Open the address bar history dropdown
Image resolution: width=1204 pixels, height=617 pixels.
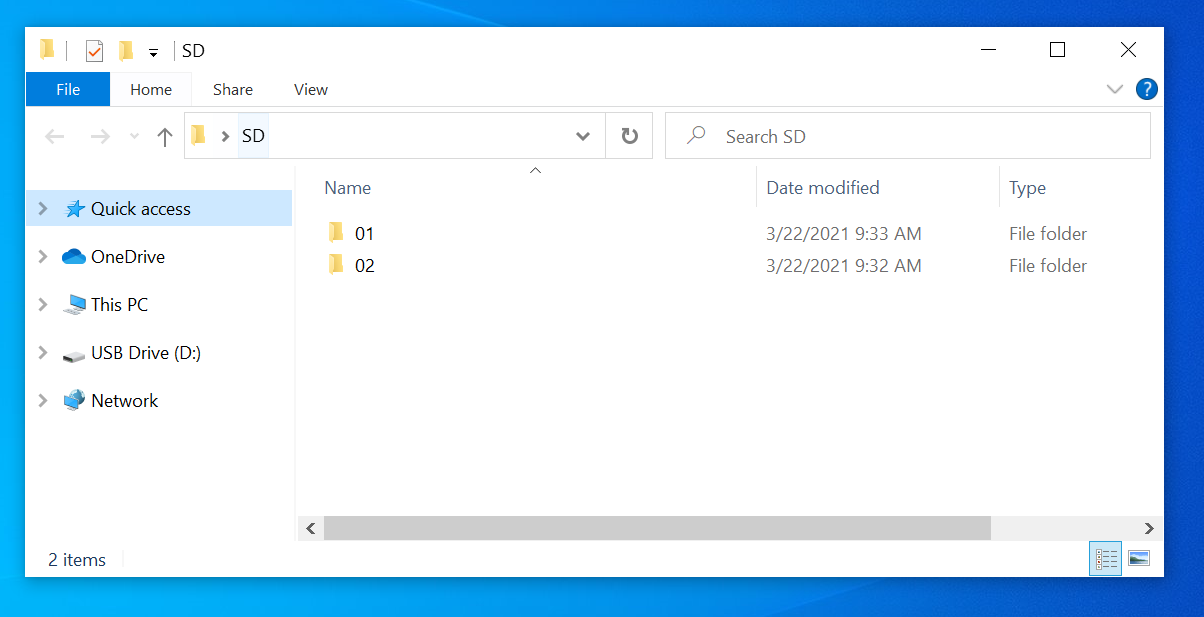coord(583,136)
